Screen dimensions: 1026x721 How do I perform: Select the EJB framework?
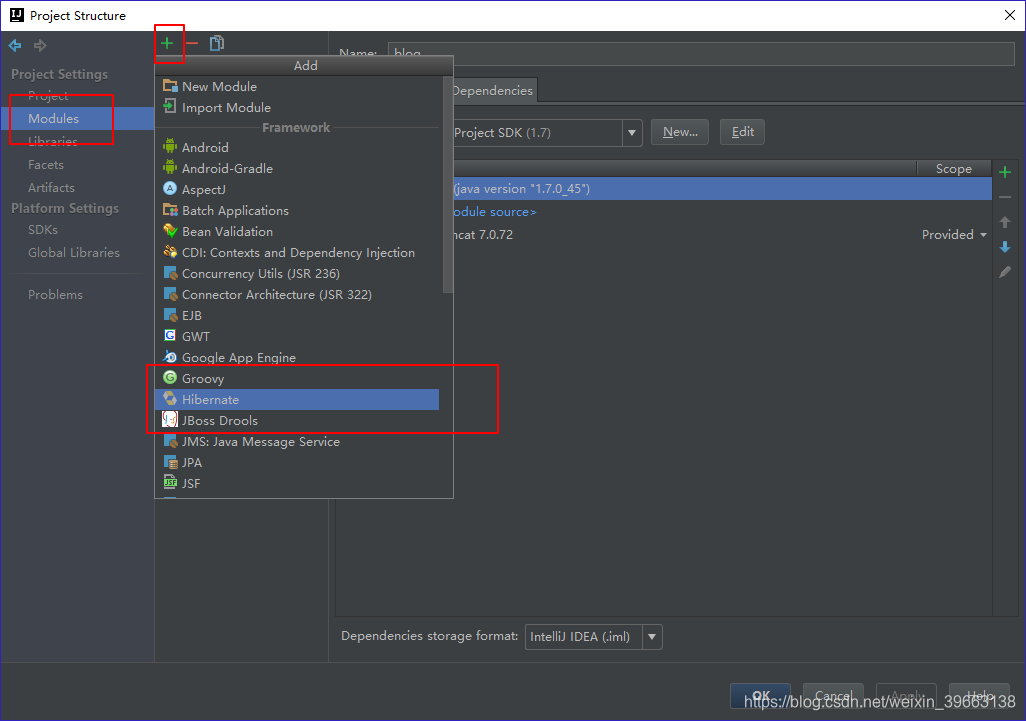(299, 315)
